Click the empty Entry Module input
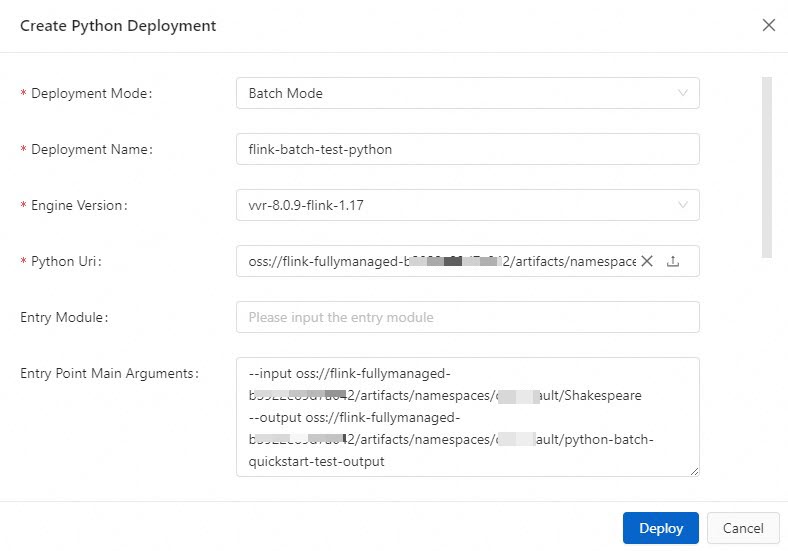This screenshot has width=788, height=551. pyautogui.click(x=467, y=317)
